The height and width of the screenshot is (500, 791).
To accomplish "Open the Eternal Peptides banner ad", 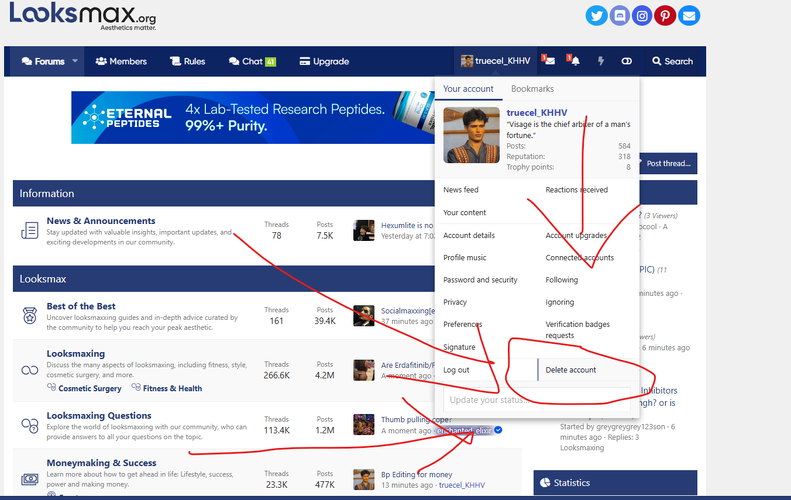I will [x=253, y=118].
